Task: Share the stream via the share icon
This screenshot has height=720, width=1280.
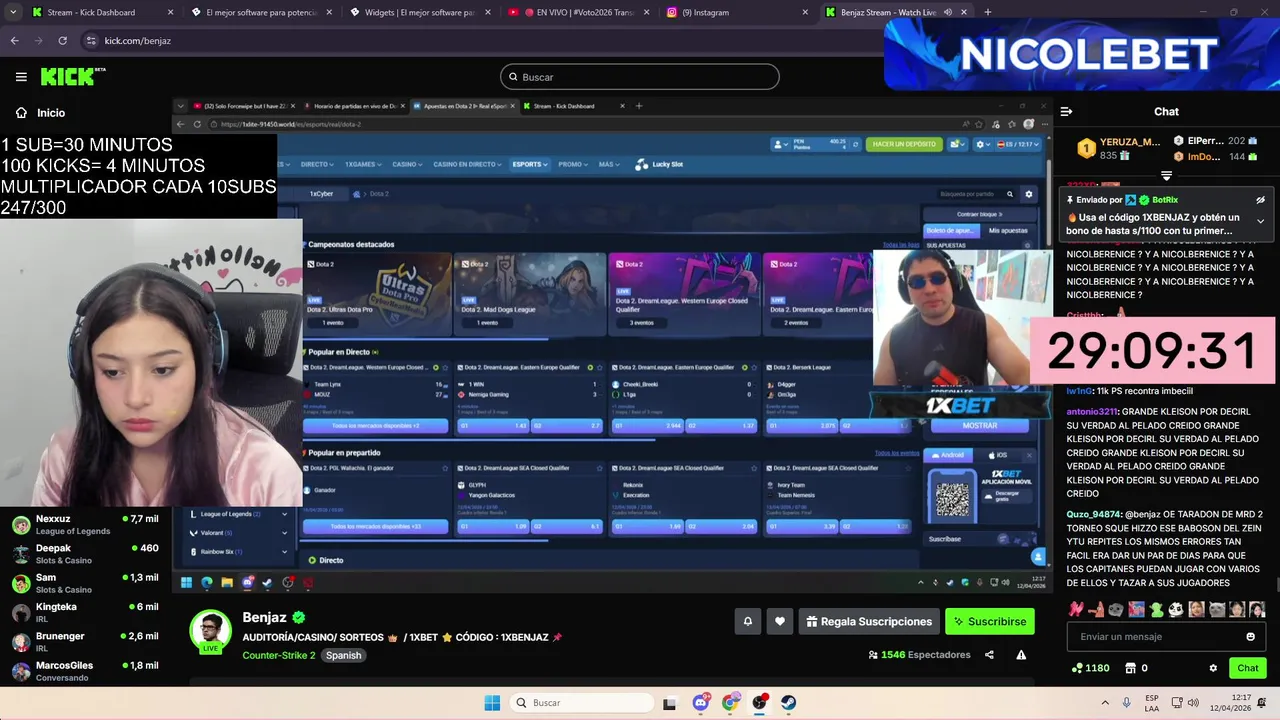Action: 989,655
